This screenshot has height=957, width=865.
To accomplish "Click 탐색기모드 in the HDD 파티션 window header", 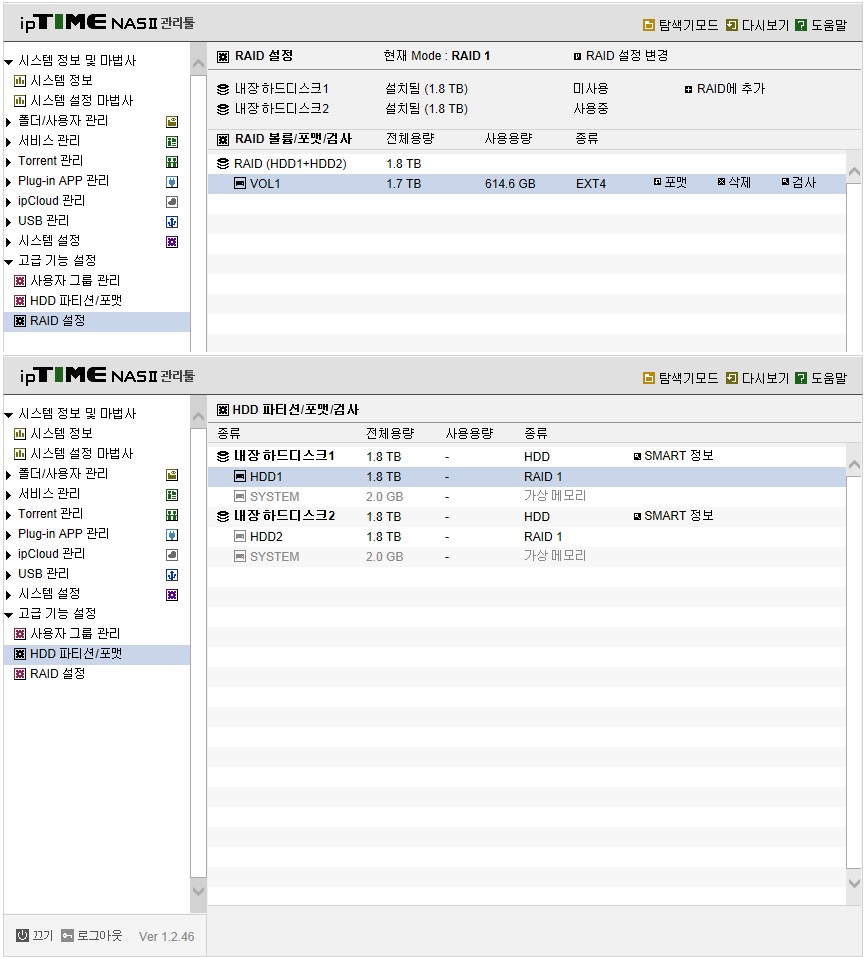I will (681, 378).
